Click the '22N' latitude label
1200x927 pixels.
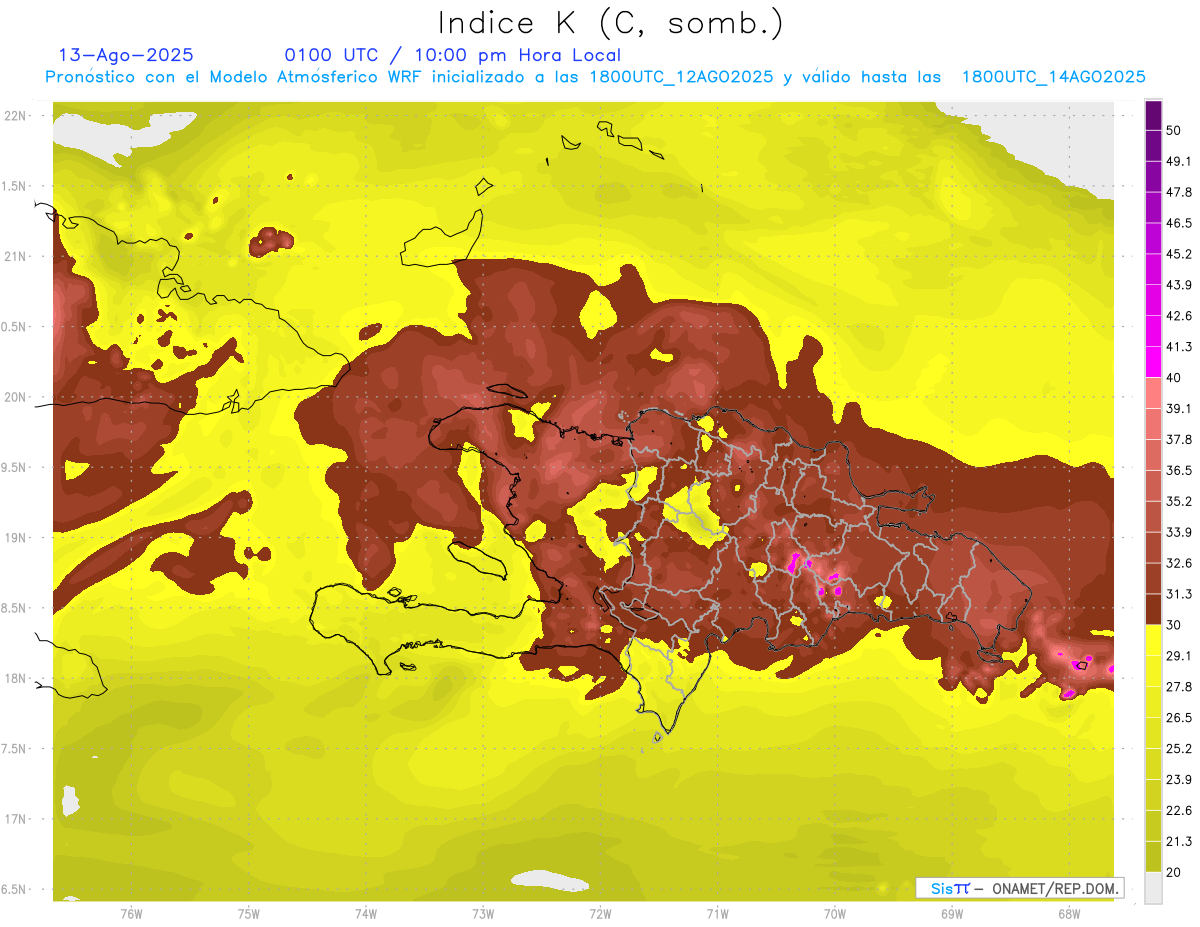click(15, 115)
